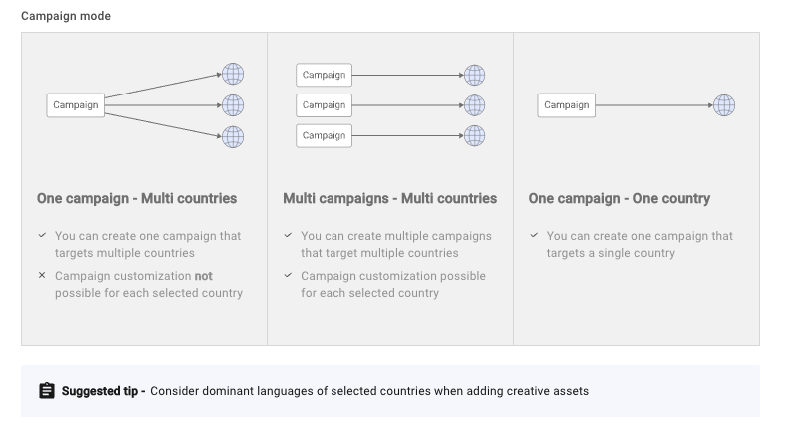Click middle globe icon in first card
Screen dimensions: 794x434
pos(233,105)
